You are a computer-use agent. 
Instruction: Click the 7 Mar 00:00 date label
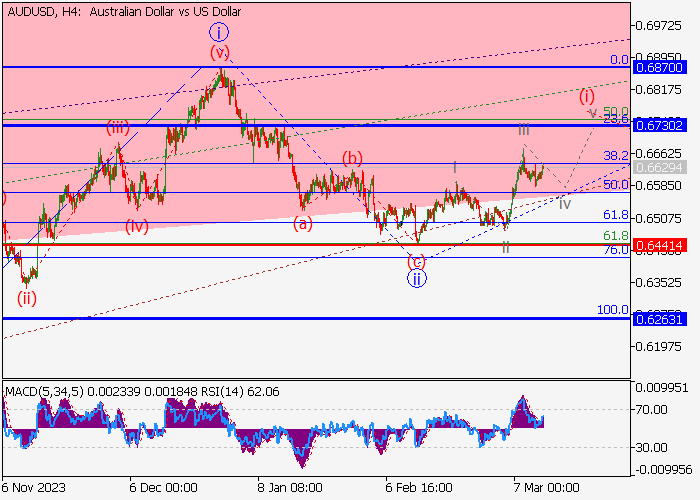click(546, 487)
